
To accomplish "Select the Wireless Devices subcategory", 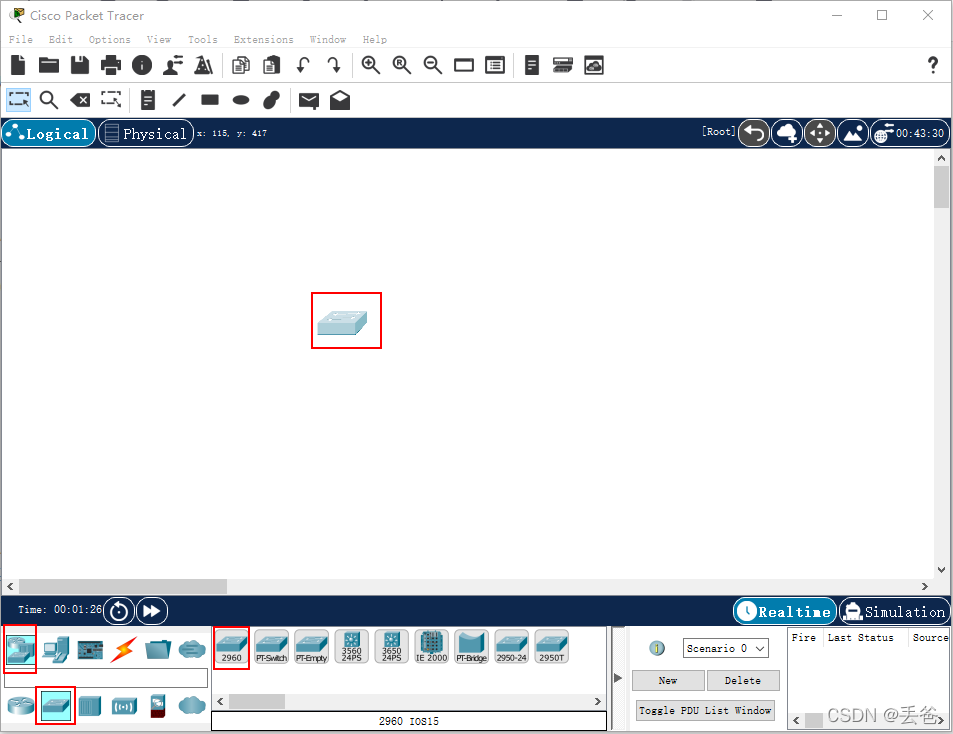I will click(x=124, y=707).
